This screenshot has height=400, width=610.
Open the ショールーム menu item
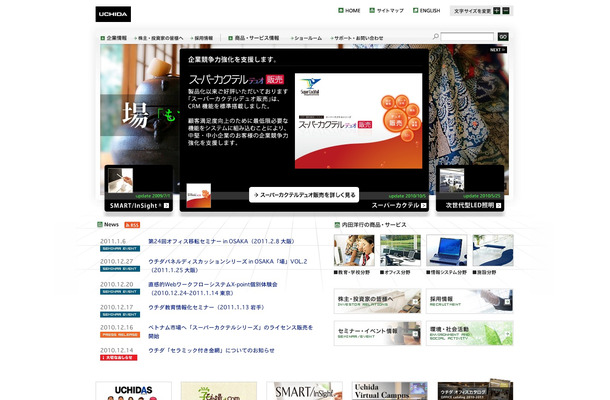306,38
